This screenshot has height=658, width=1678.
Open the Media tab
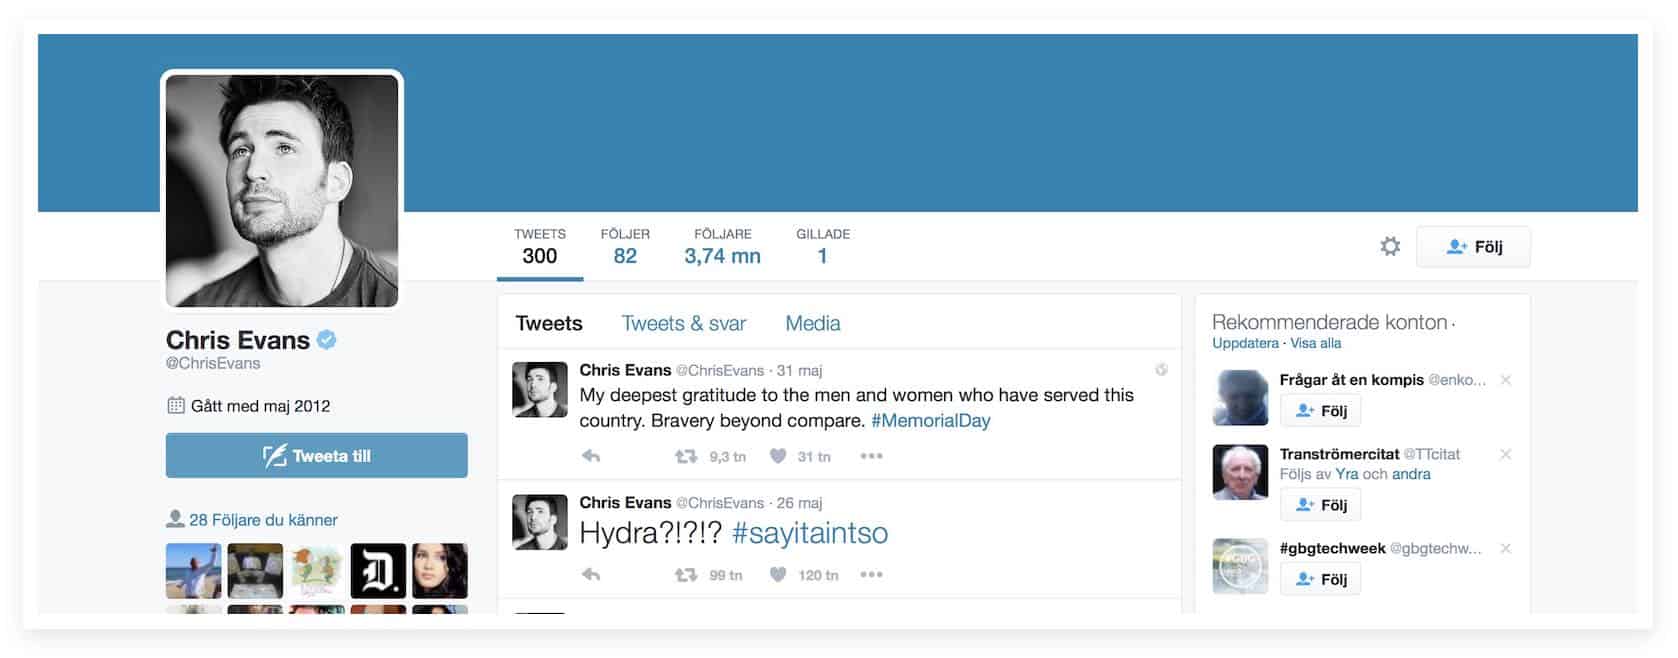pos(813,323)
